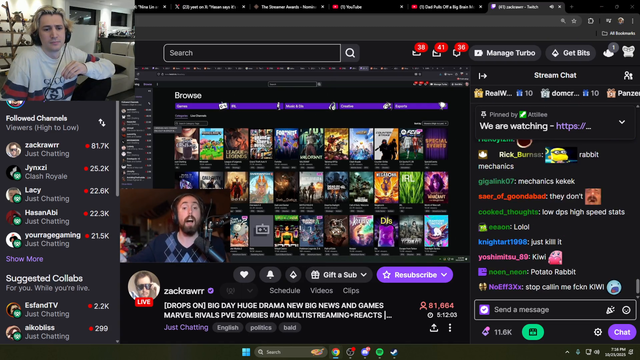Click the purple Chat send button
Image resolution: width=640 pixels, height=360 pixels.
622,332
